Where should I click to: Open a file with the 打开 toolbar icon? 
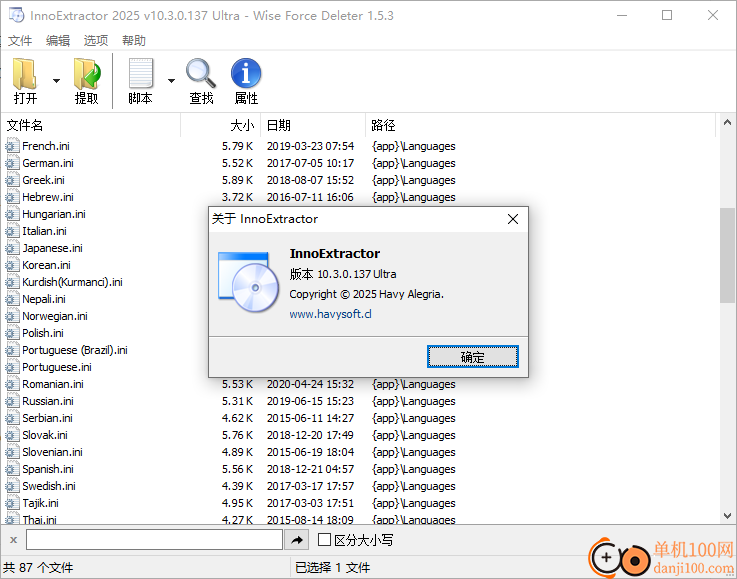click(x=25, y=81)
